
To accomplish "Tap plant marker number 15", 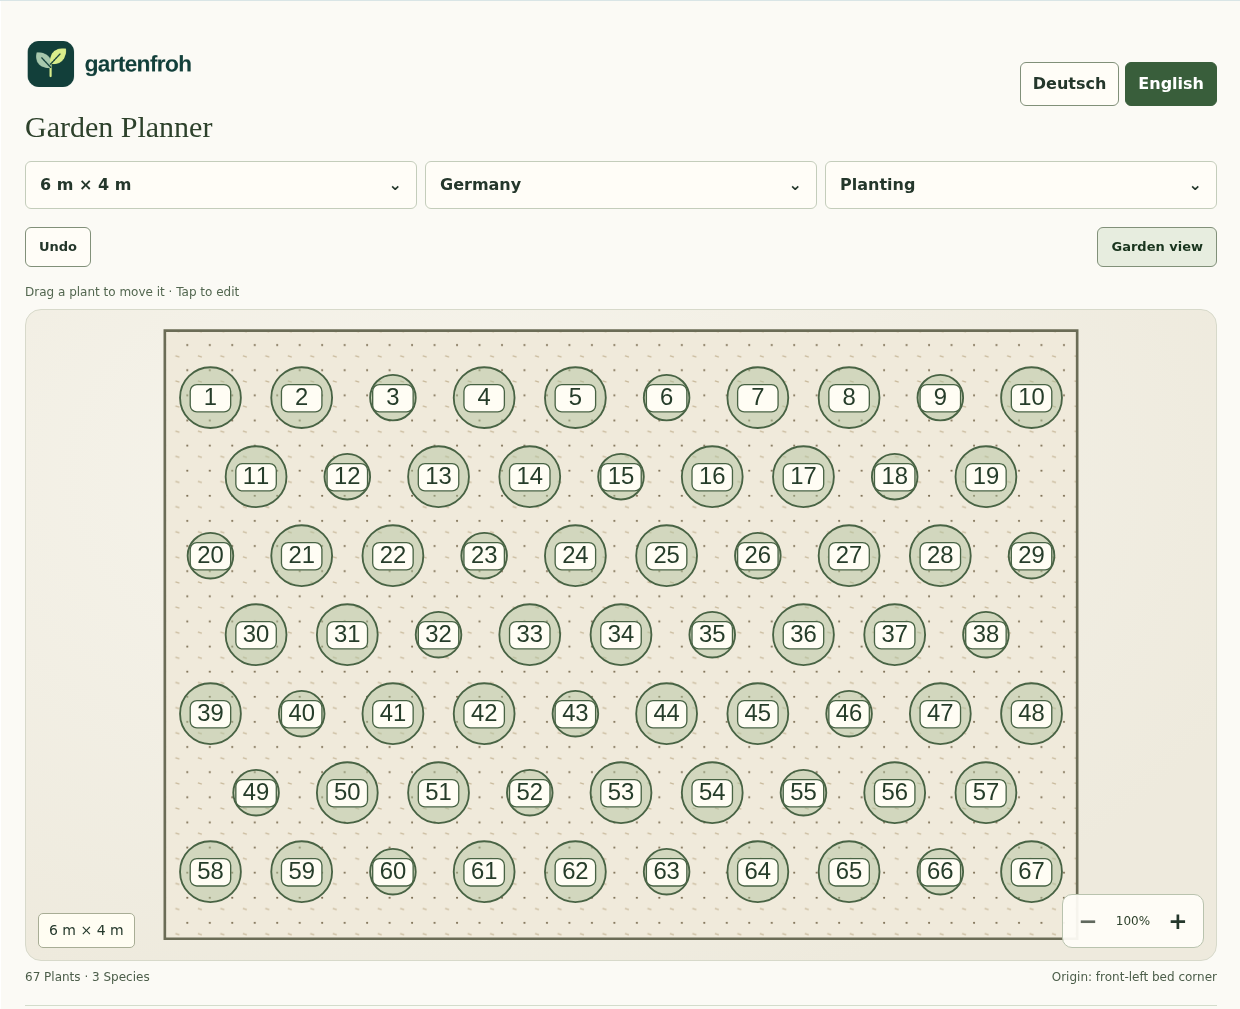I will 621,476.
